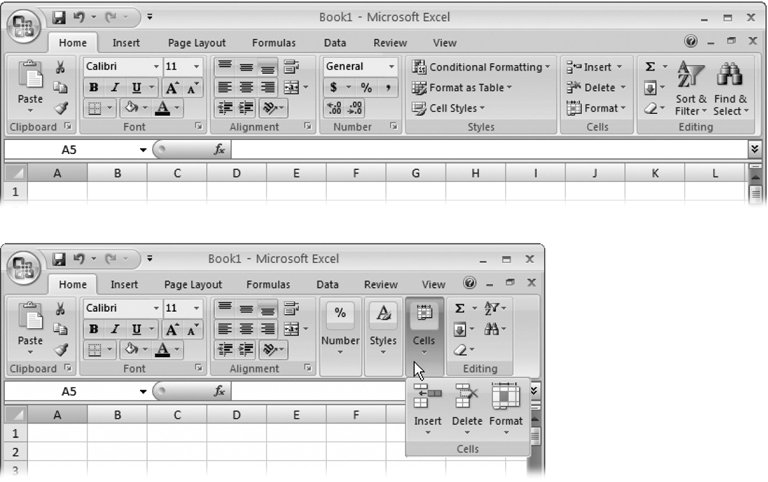Image resolution: width=768 pixels, height=482 pixels.
Task: Click the large Insert button in Cells popup
Action: (428, 406)
